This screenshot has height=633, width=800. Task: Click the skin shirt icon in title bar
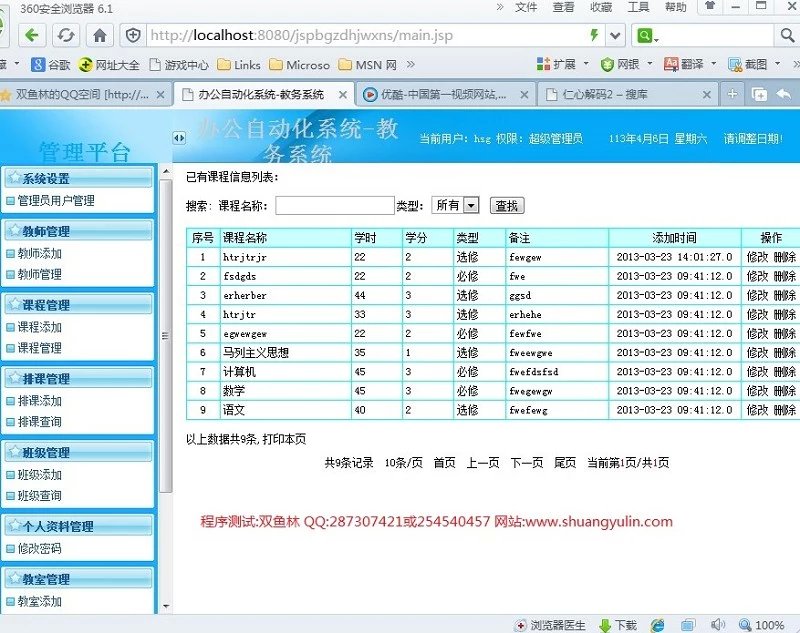coord(710,6)
